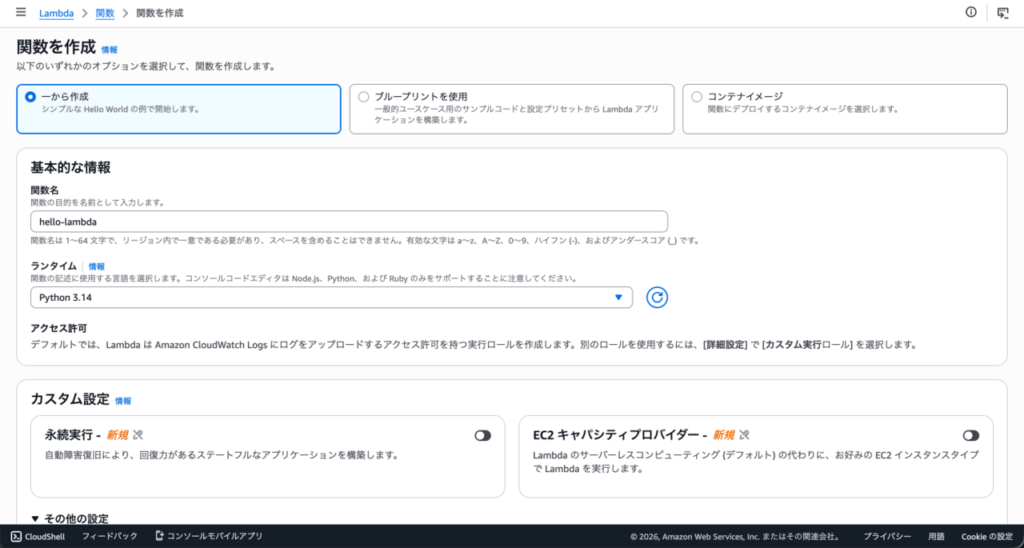Viewport: 1024px width, 548px height.
Task: Enable the EC2 キャパシティプロバイダー toggle
Action: [971, 436]
